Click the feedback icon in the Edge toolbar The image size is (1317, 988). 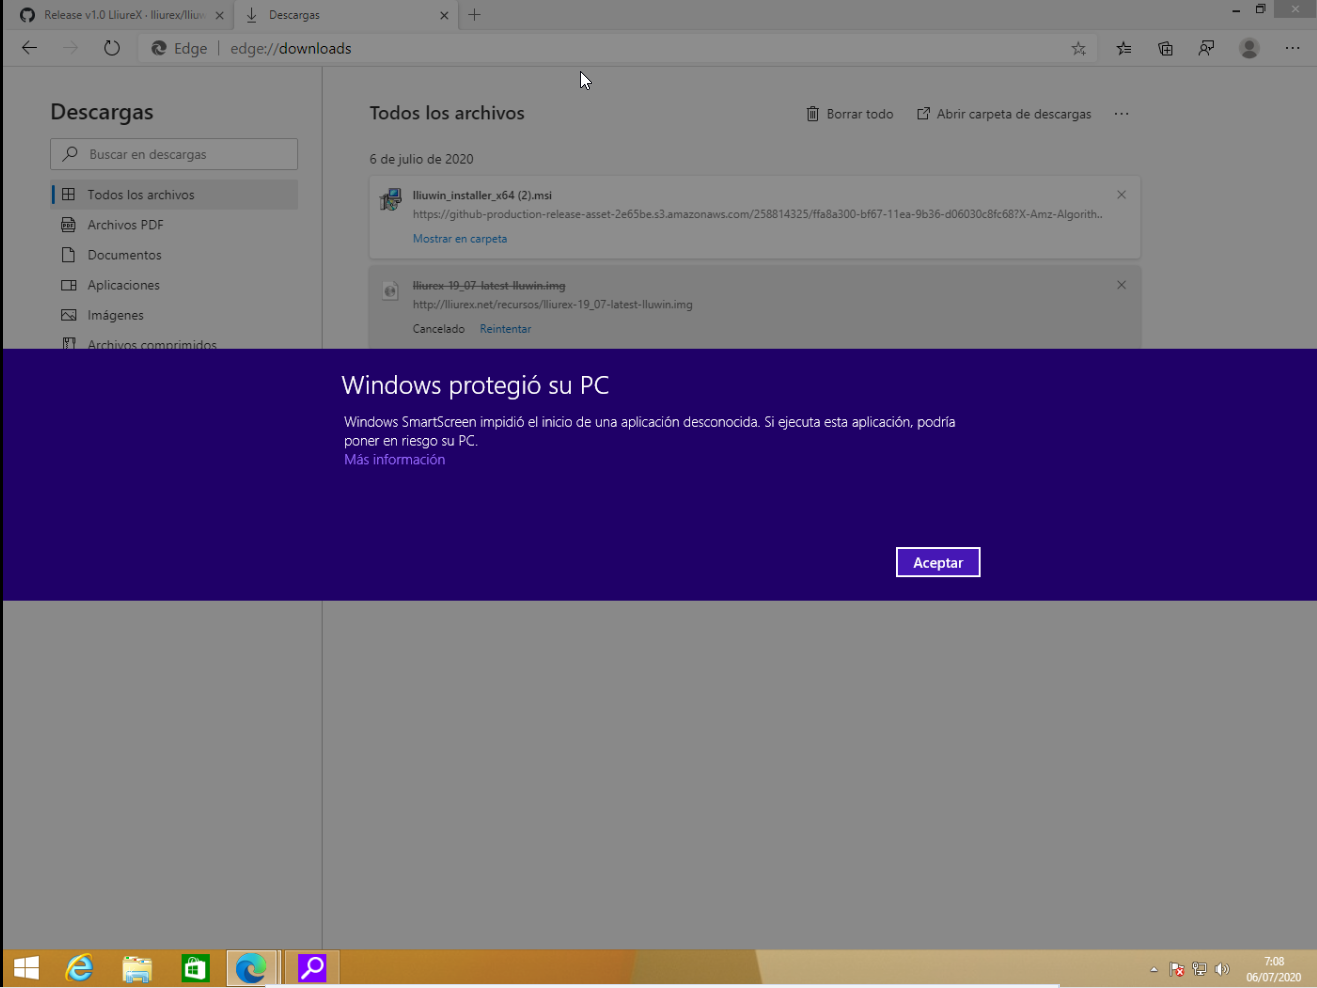click(x=1206, y=48)
